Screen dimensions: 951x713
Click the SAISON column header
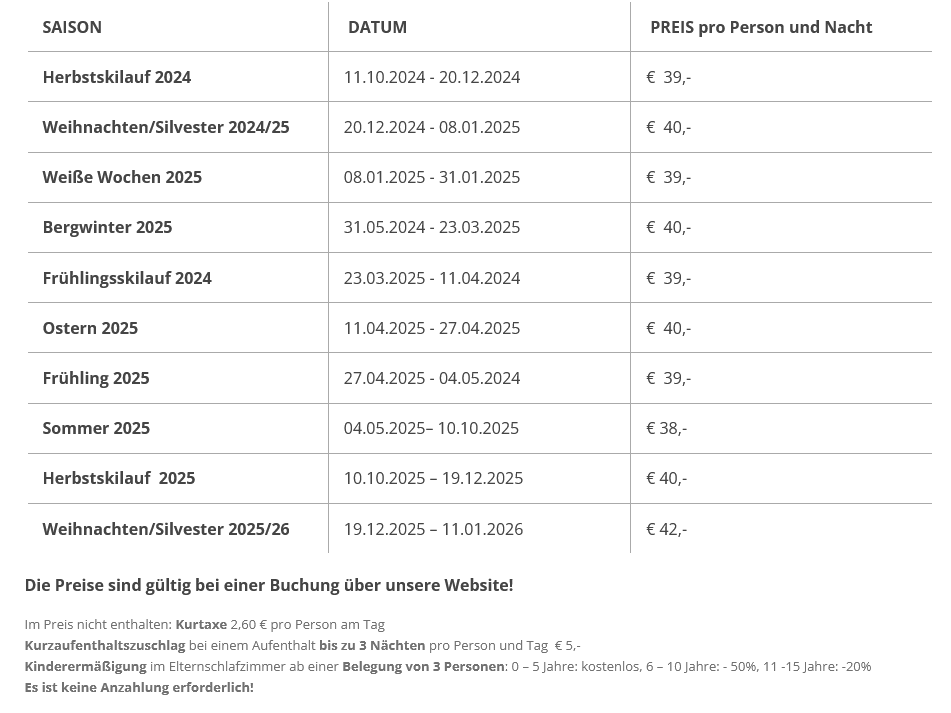point(72,27)
